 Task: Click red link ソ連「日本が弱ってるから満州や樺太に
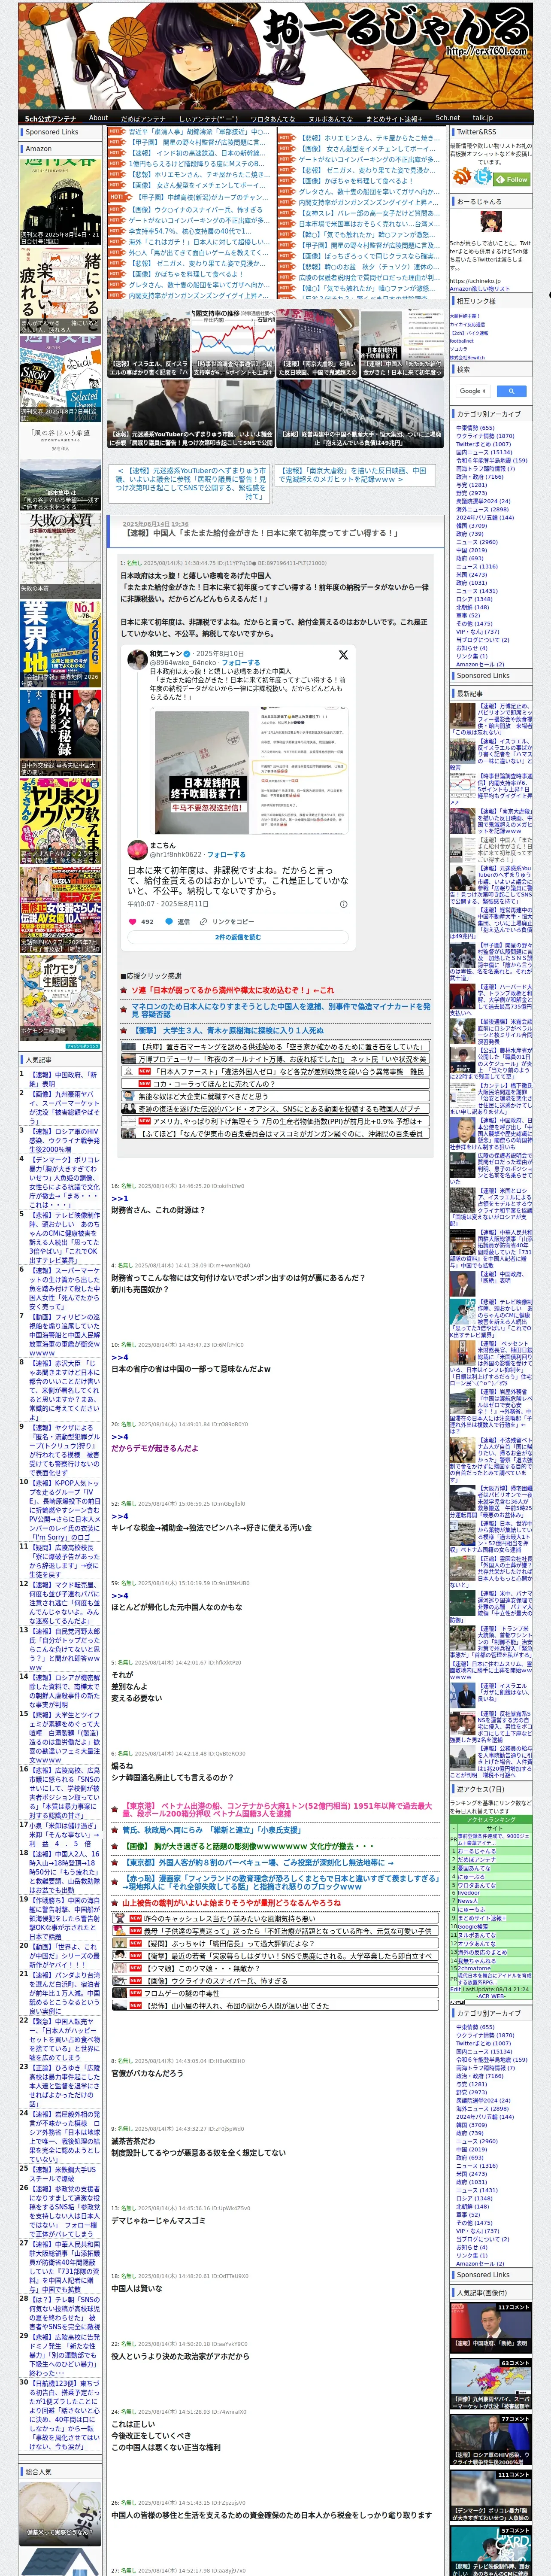[x=233, y=990]
